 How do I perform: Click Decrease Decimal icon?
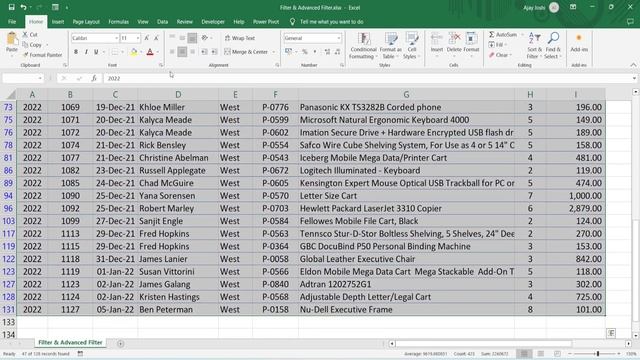point(338,52)
